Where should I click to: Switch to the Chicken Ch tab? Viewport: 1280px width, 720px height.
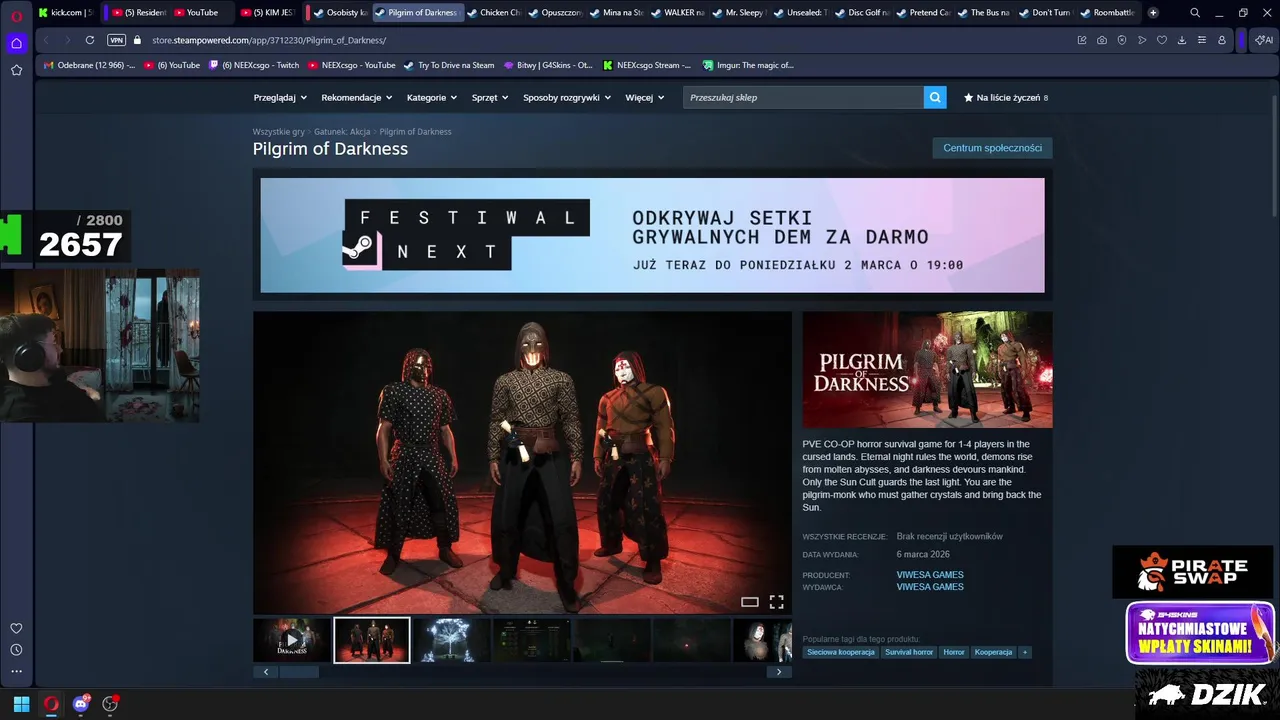494,13
